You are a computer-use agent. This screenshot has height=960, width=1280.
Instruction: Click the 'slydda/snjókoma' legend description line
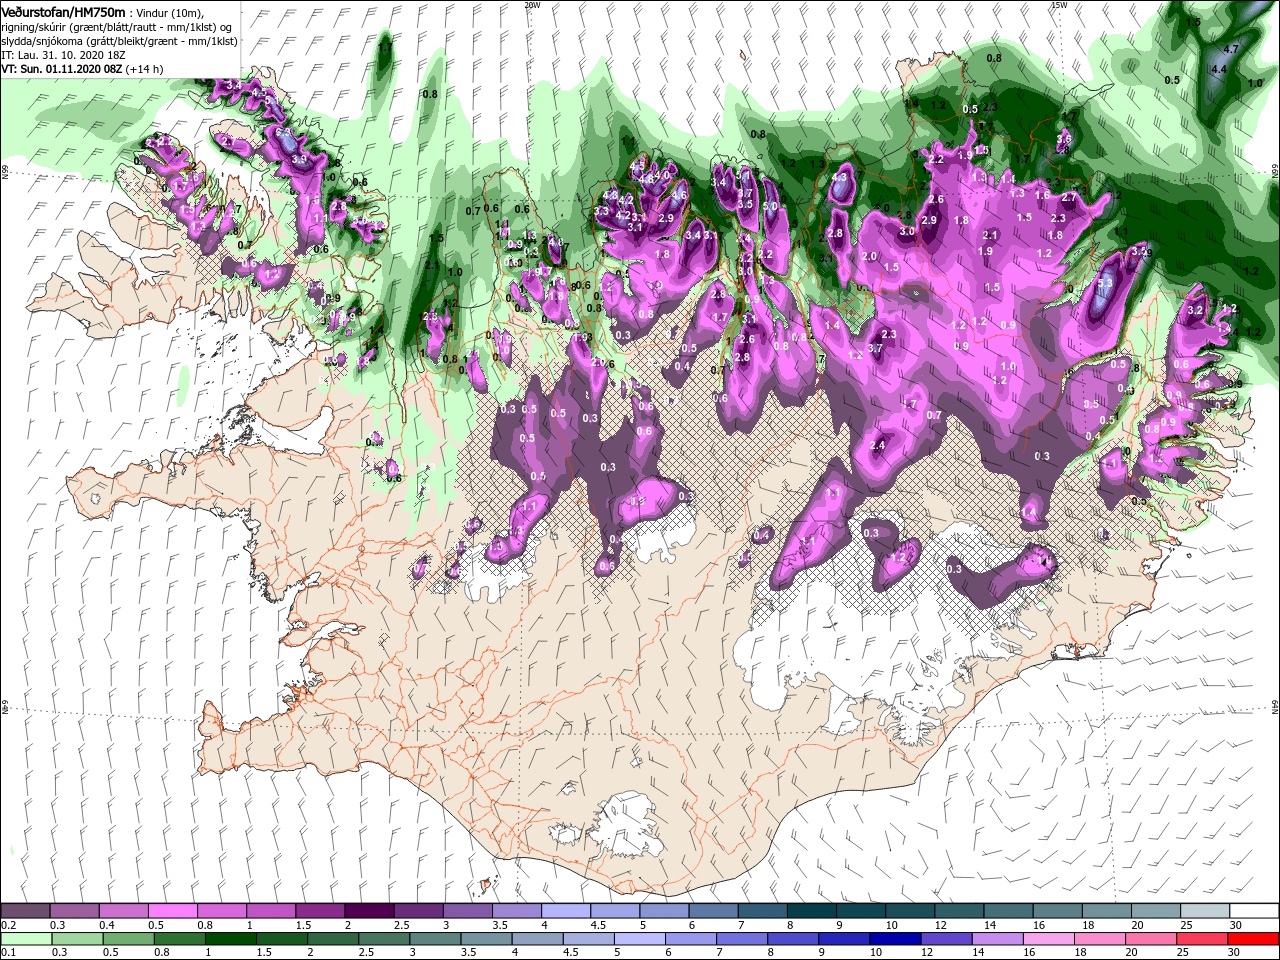(x=118, y=41)
